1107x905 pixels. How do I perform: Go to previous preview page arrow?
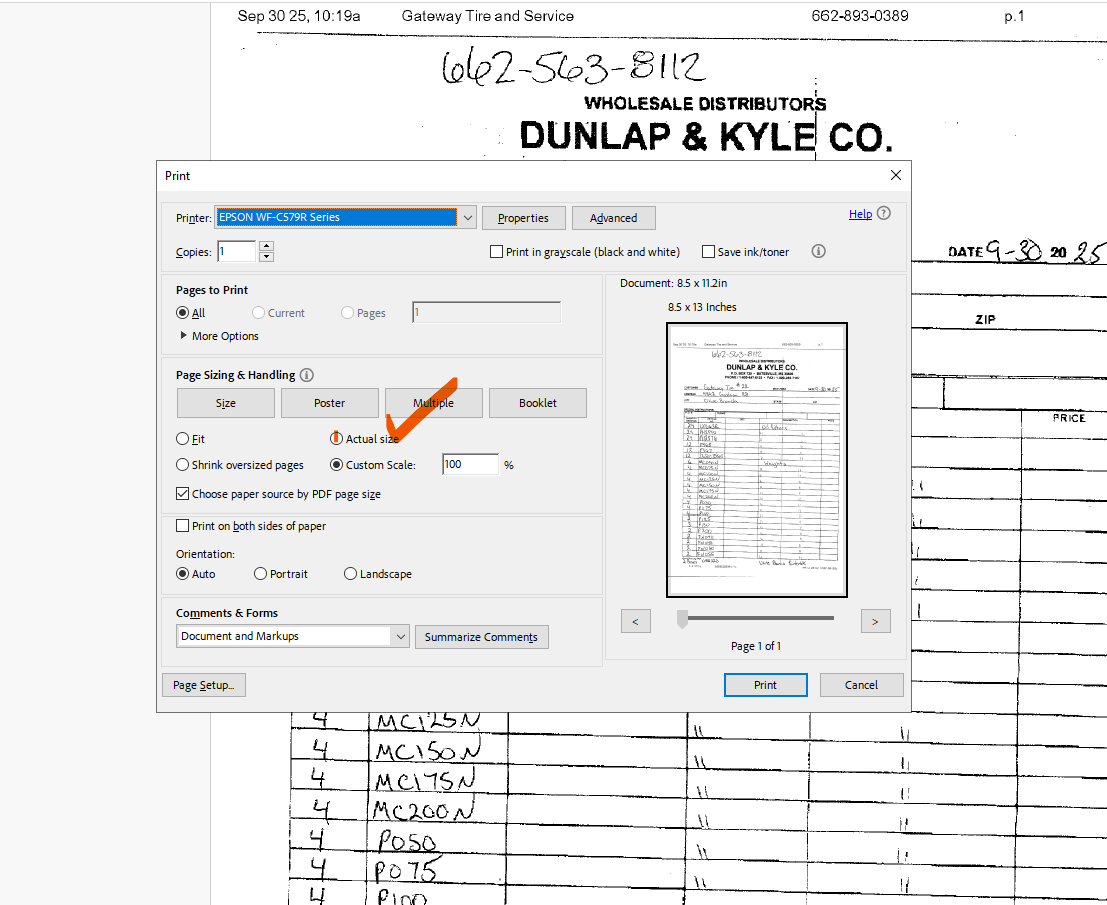pos(635,621)
